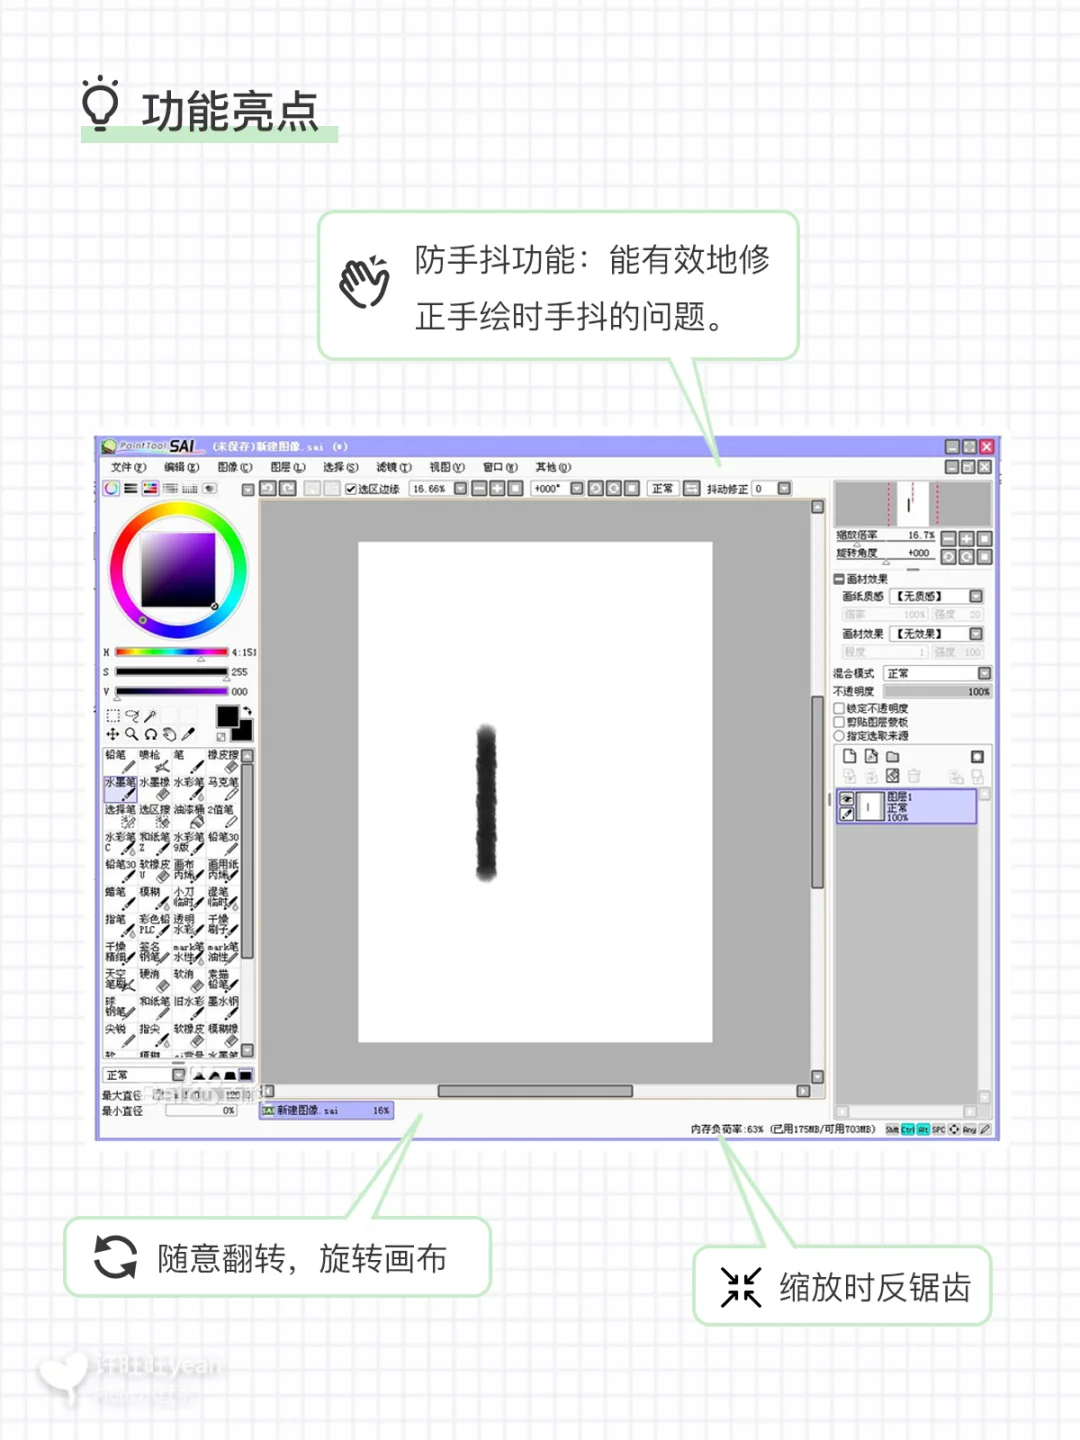Select the magnifier zoom tool
The image size is (1080, 1440).
[x=134, y=735]
